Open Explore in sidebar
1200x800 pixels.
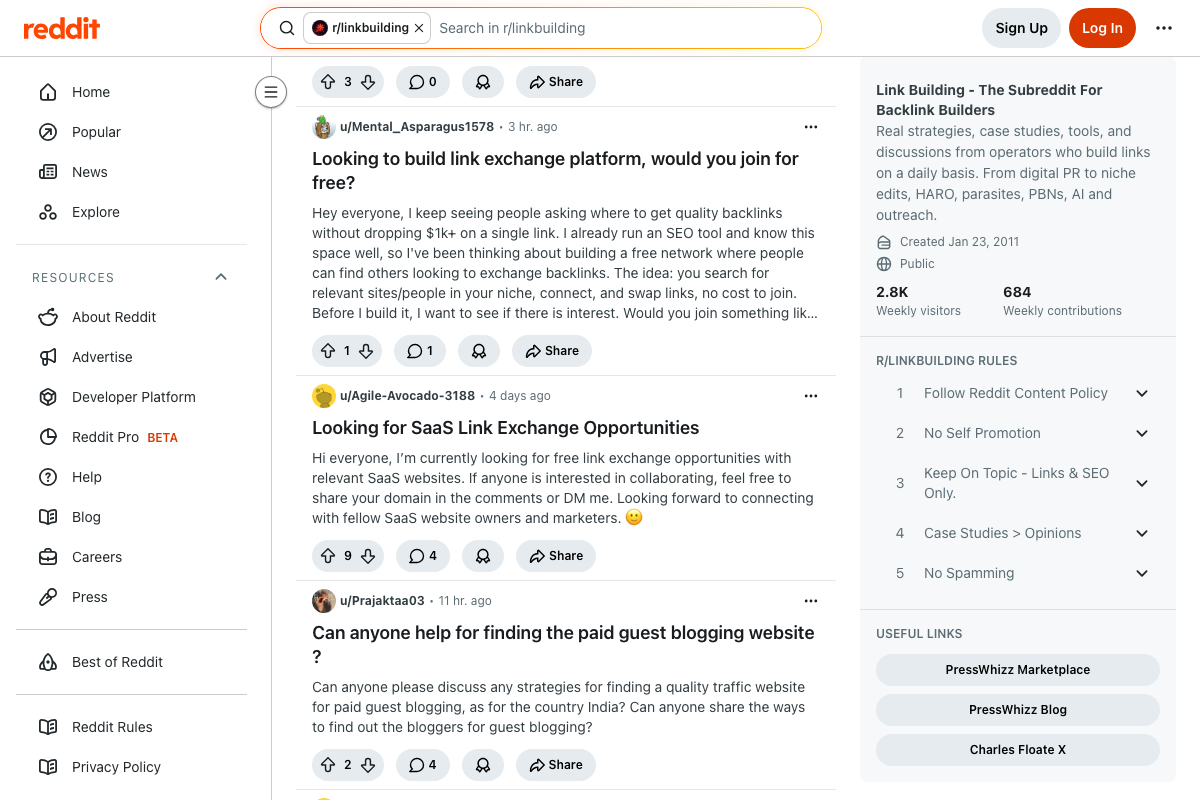coord(131,212)
